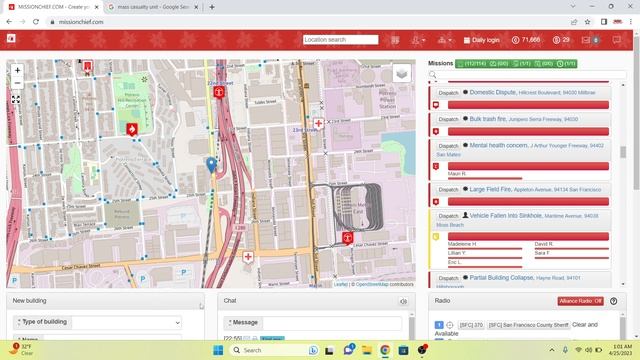
Task: Toggle the second mission filter (0/0)
Action: point(498,64)
